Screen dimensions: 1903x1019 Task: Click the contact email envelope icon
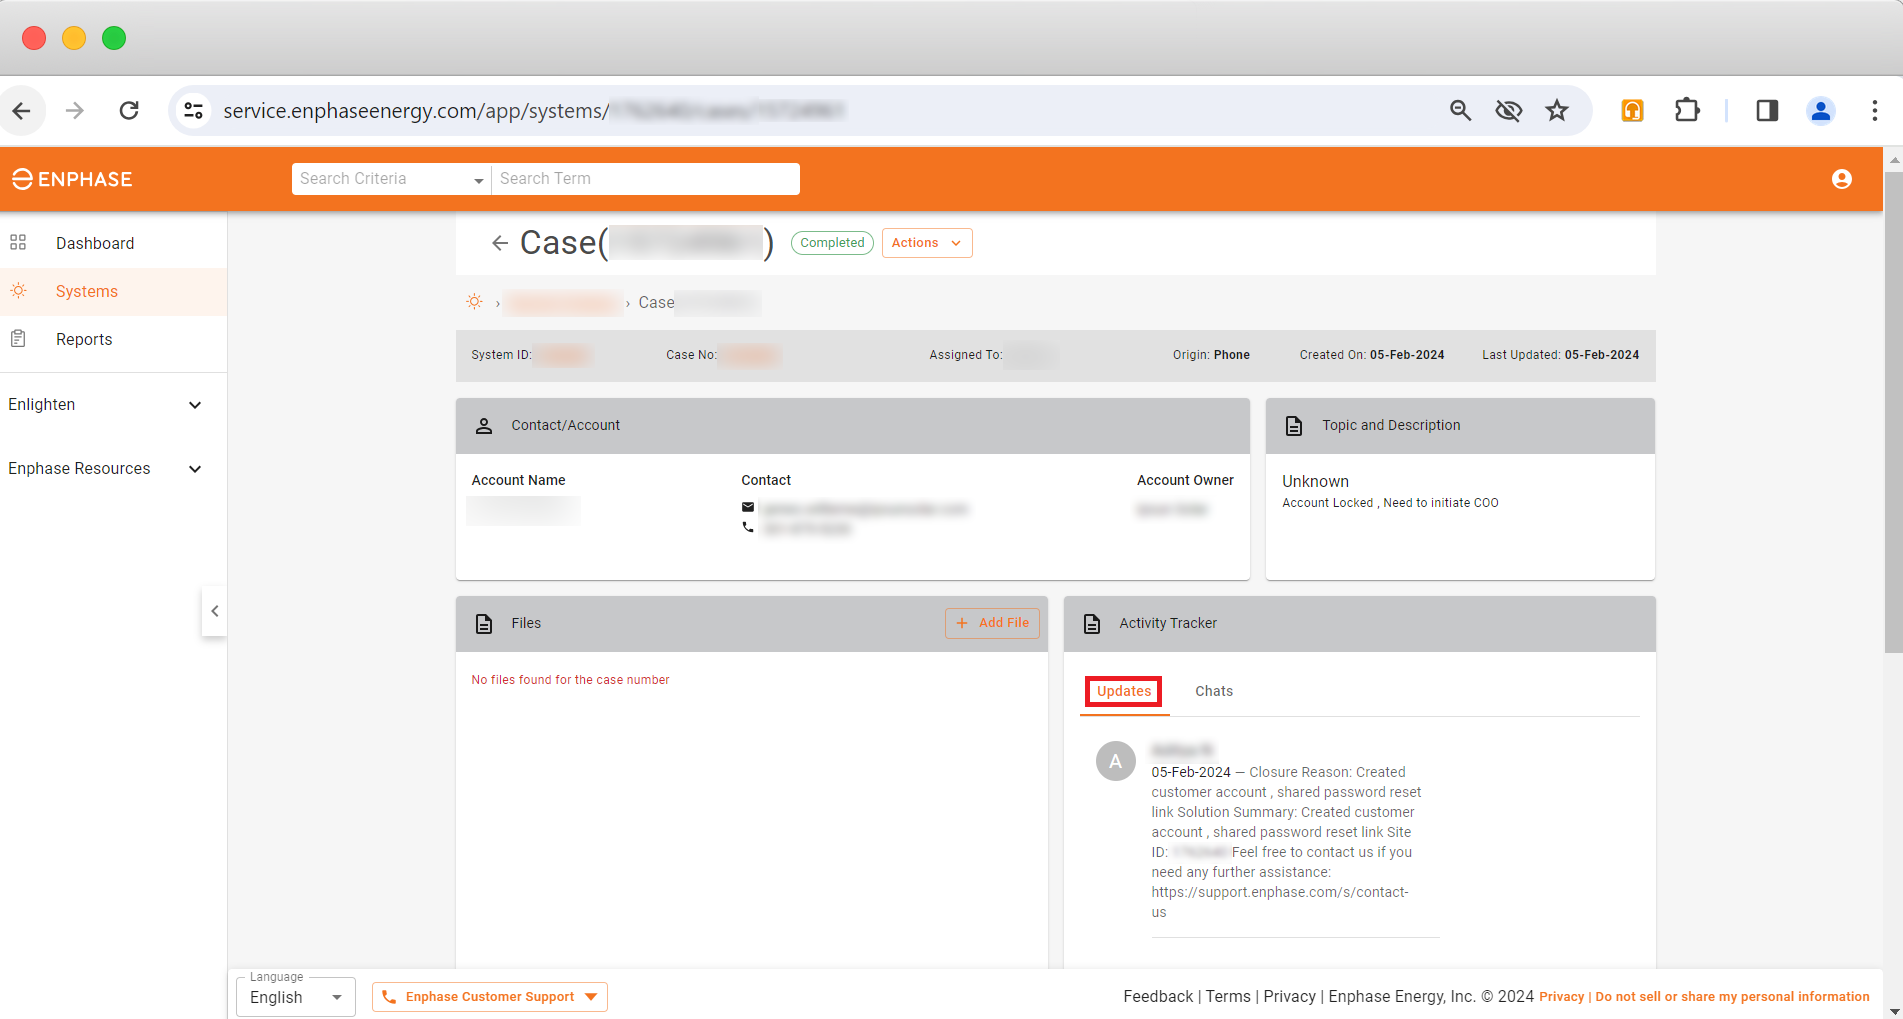[748, 507]
